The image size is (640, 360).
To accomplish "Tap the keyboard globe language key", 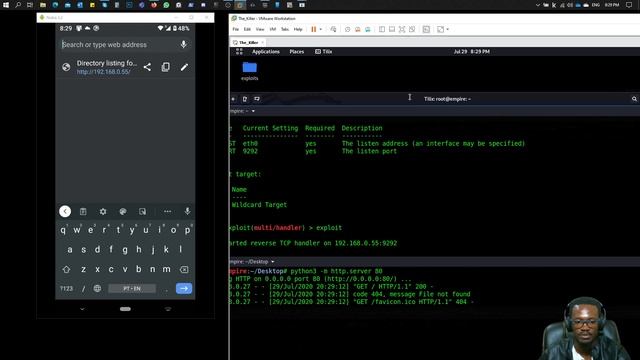I will pyautogui.click(x=97, y=289).
